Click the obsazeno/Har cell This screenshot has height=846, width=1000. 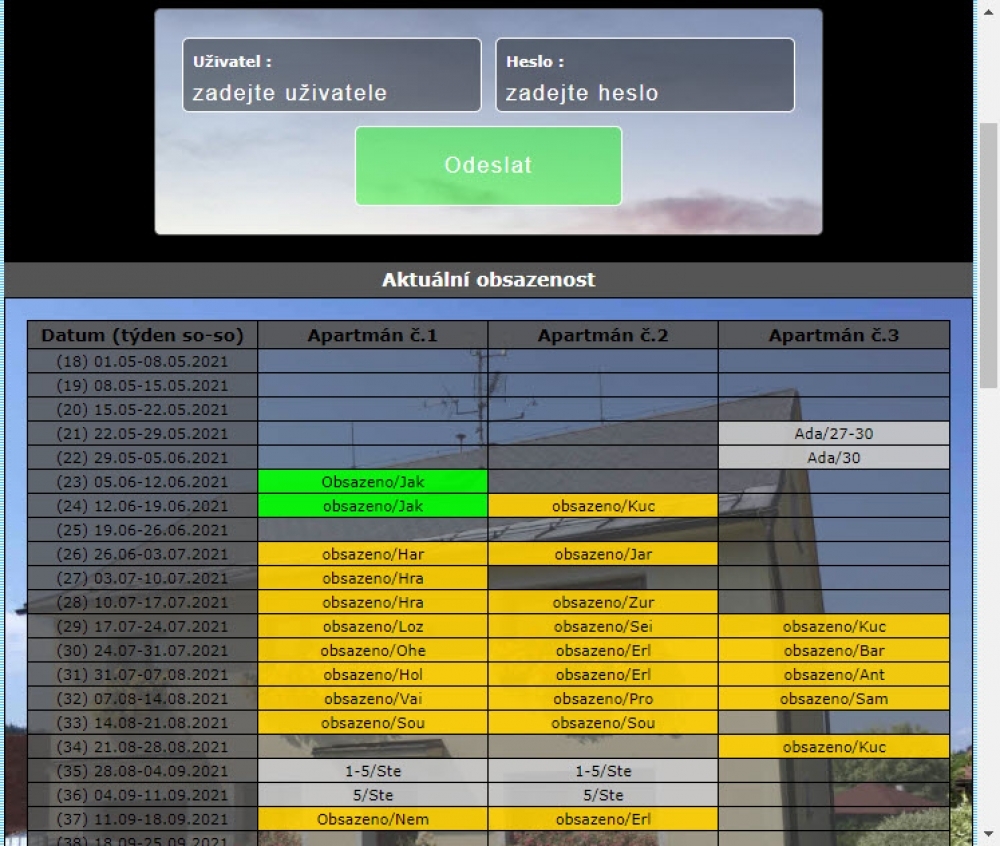click(372, 554)
